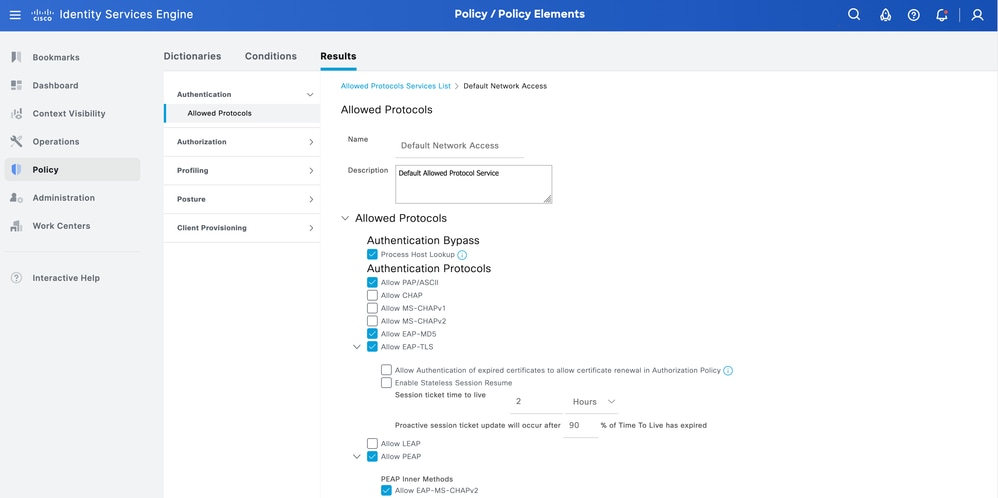Click the Operations tools icon

tap(17, 141)
